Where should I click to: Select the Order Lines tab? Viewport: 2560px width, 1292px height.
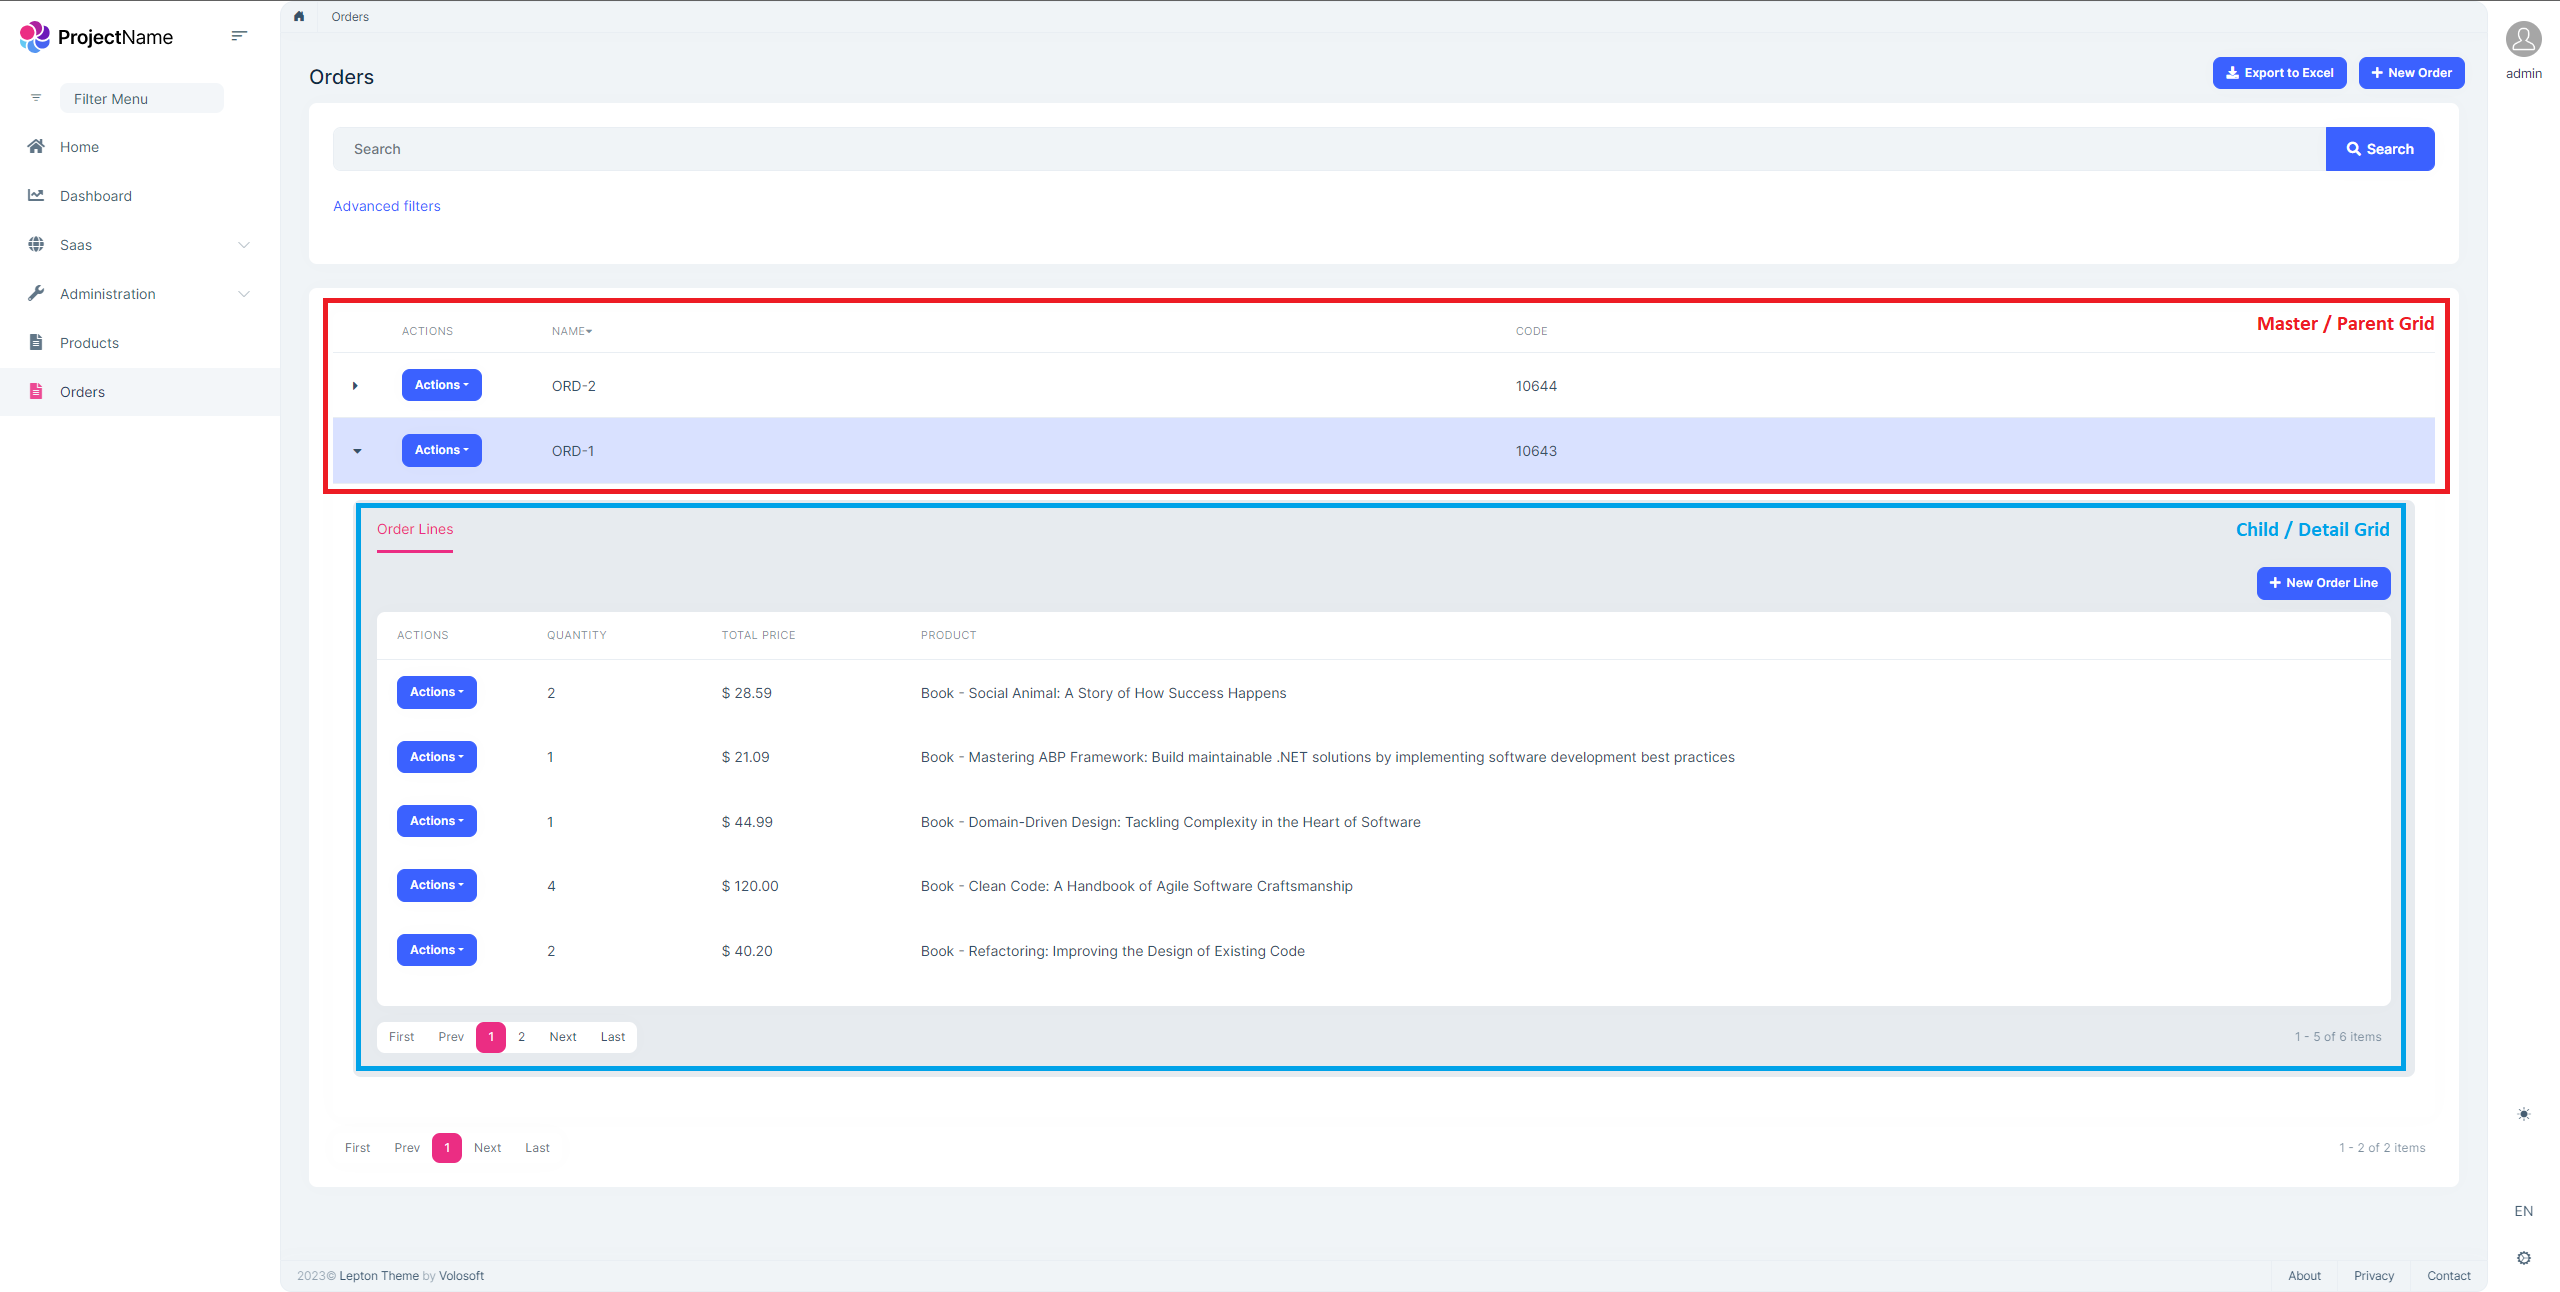pos(414,529)
